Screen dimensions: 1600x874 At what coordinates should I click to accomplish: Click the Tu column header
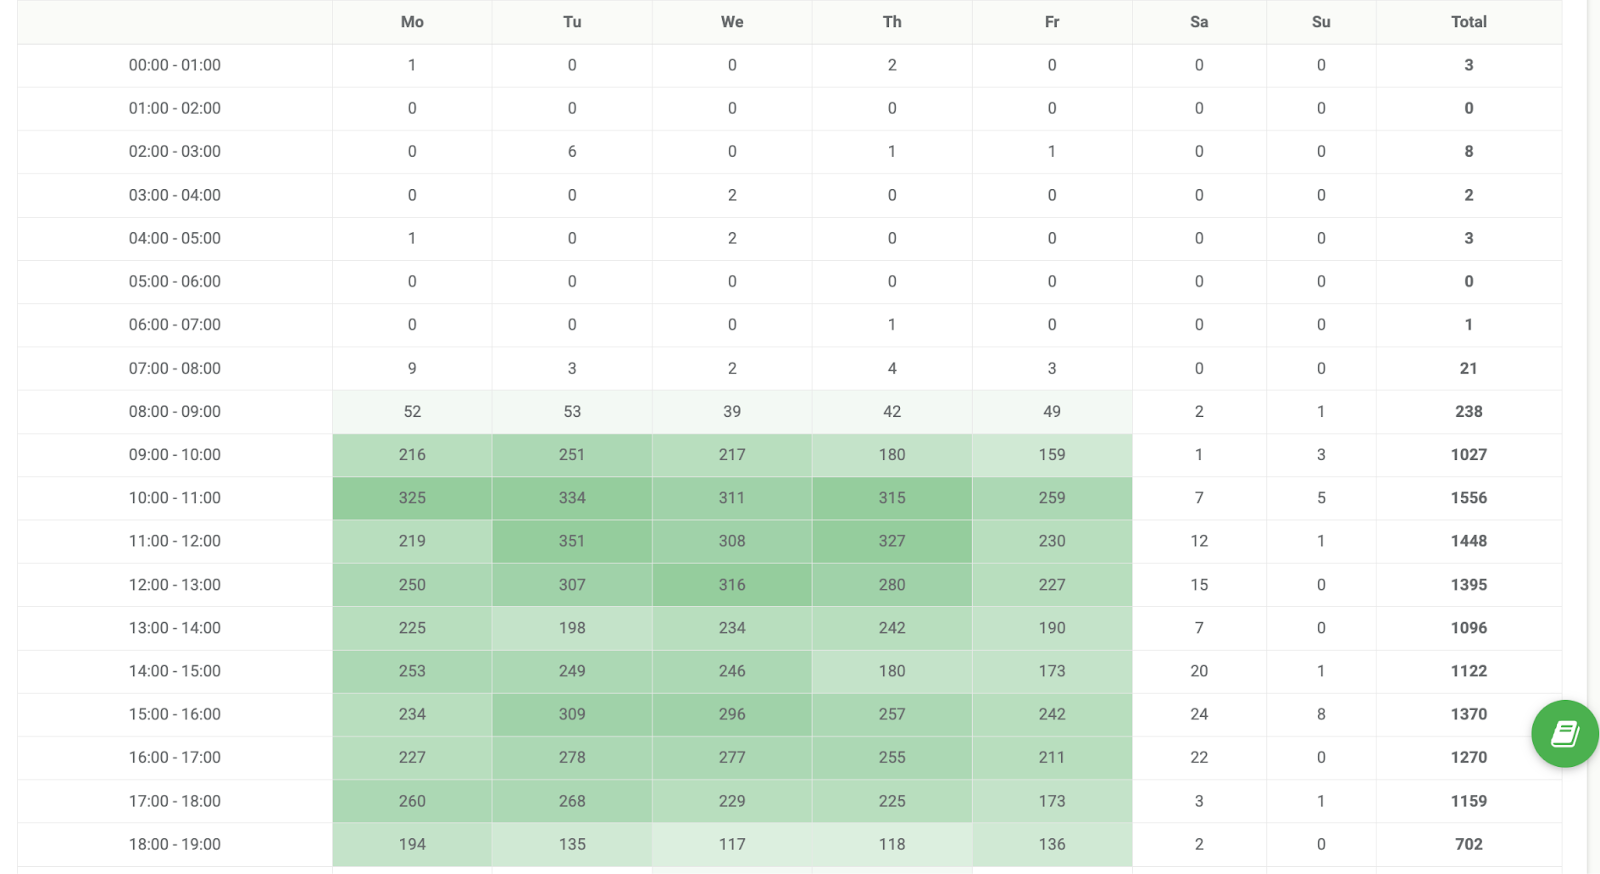(572, 22)
